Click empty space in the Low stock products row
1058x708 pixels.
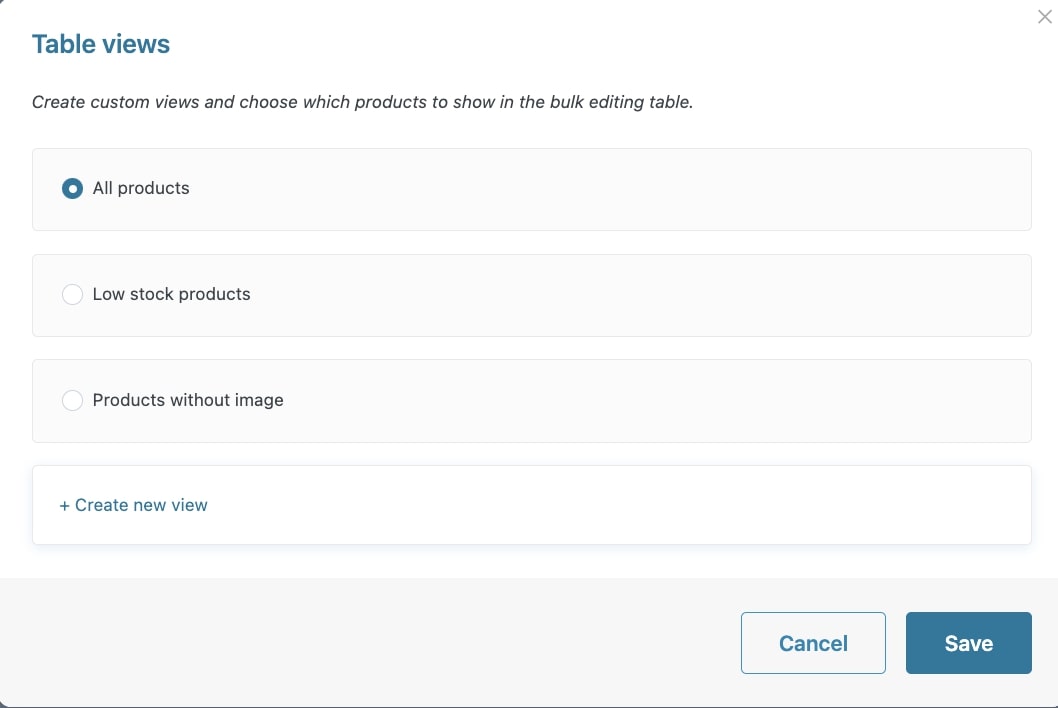pos(600,296)
